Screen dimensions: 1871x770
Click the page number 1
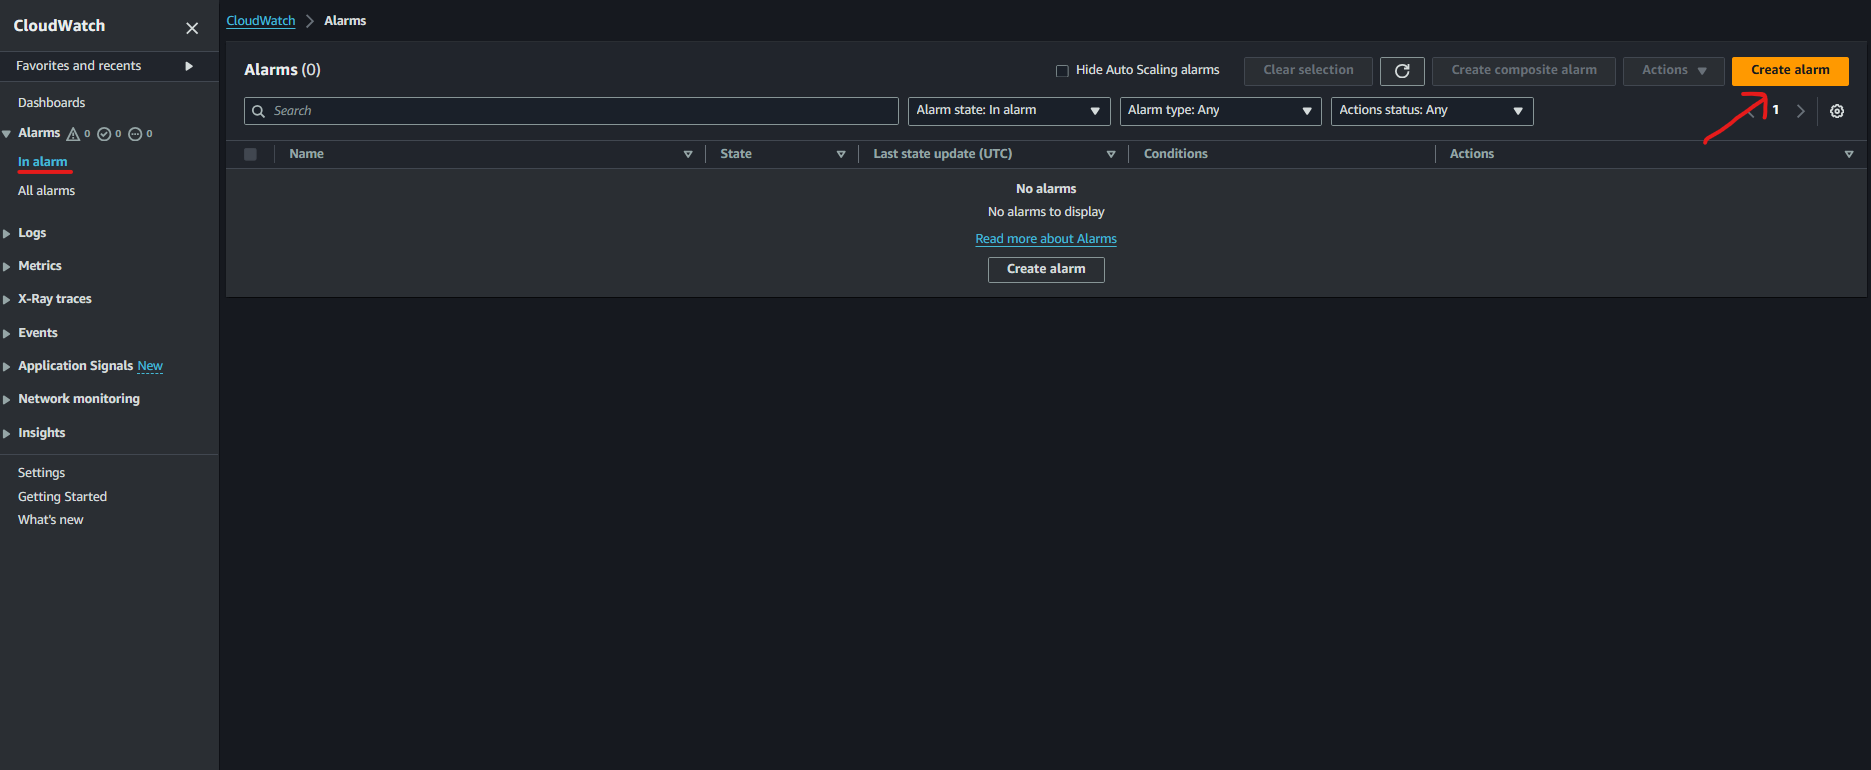click(1776, 110)
